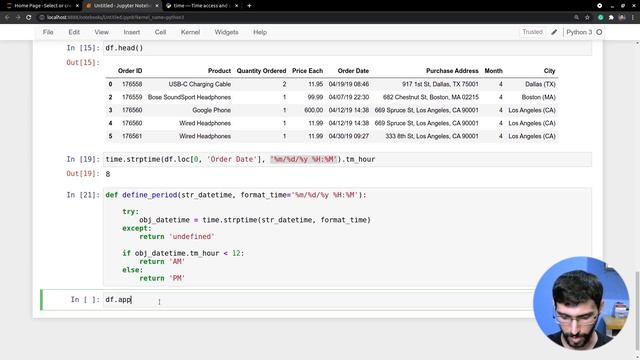Image resolution: width=640 pixels, height=360 pixels.
Task: Click the kernel status circle indicator
Action: click(x=599, y=32)
